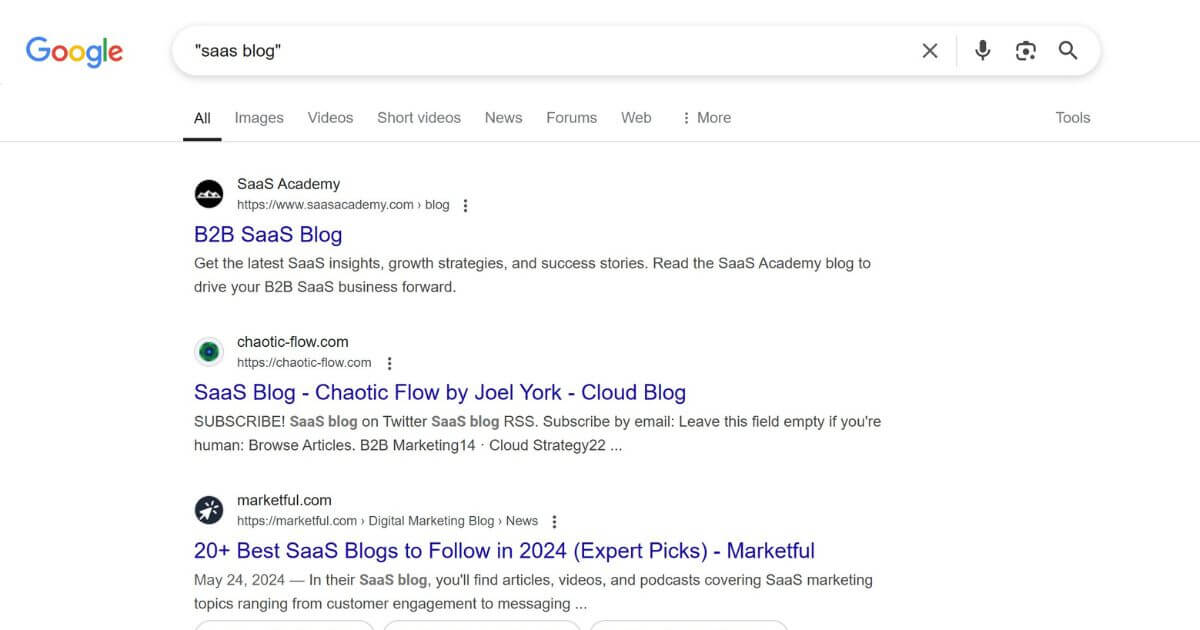The height and width of the screenshot is (630, 1200).
Task: Open the three-dot menu beside the chaotic-flow.com URL
Action: click(390, 363)
